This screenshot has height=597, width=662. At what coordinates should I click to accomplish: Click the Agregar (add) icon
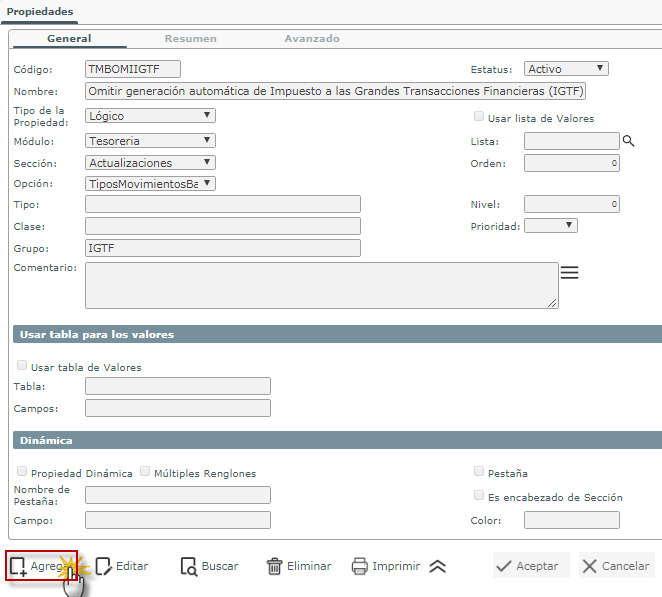[x=18, y=566]
